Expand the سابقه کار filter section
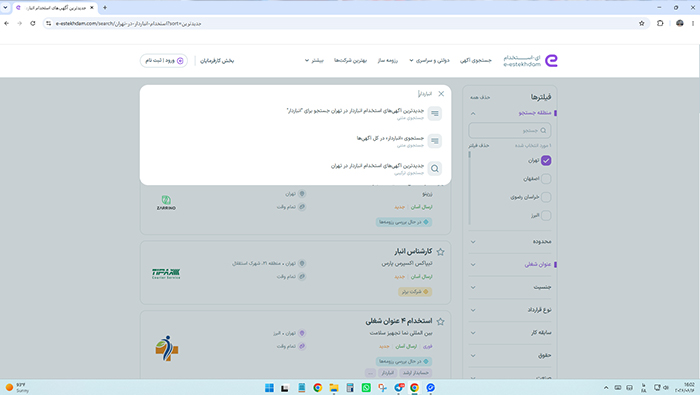 (x=473, y=333)
